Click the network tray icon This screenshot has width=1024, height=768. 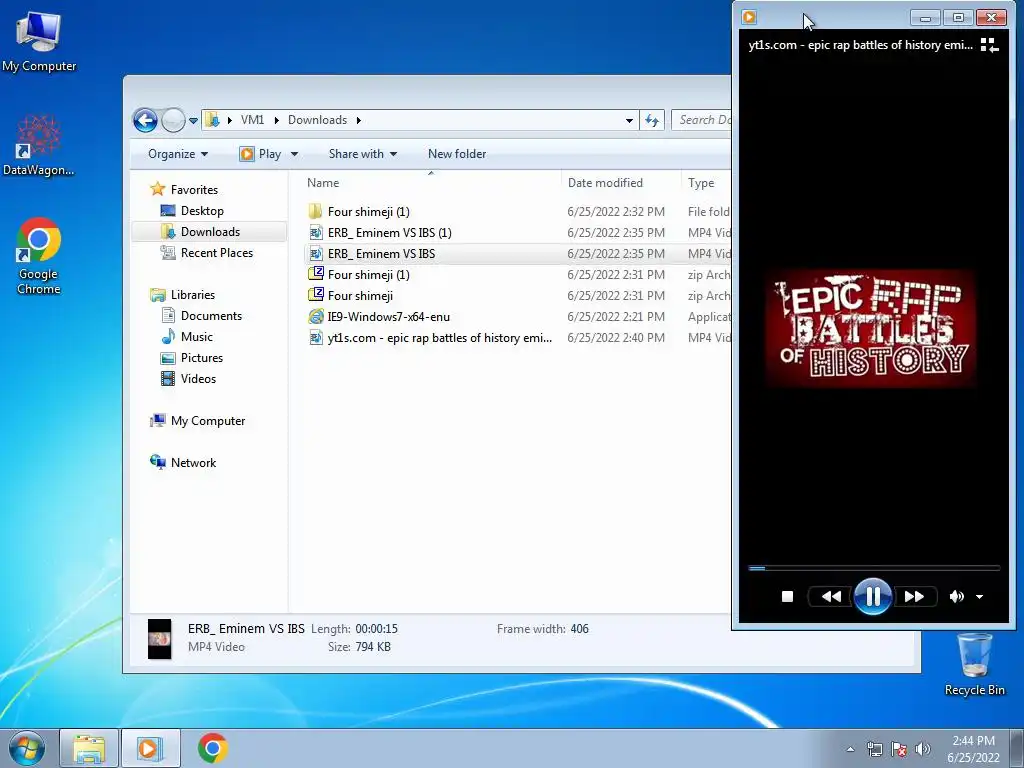click(x=874, y=749)
